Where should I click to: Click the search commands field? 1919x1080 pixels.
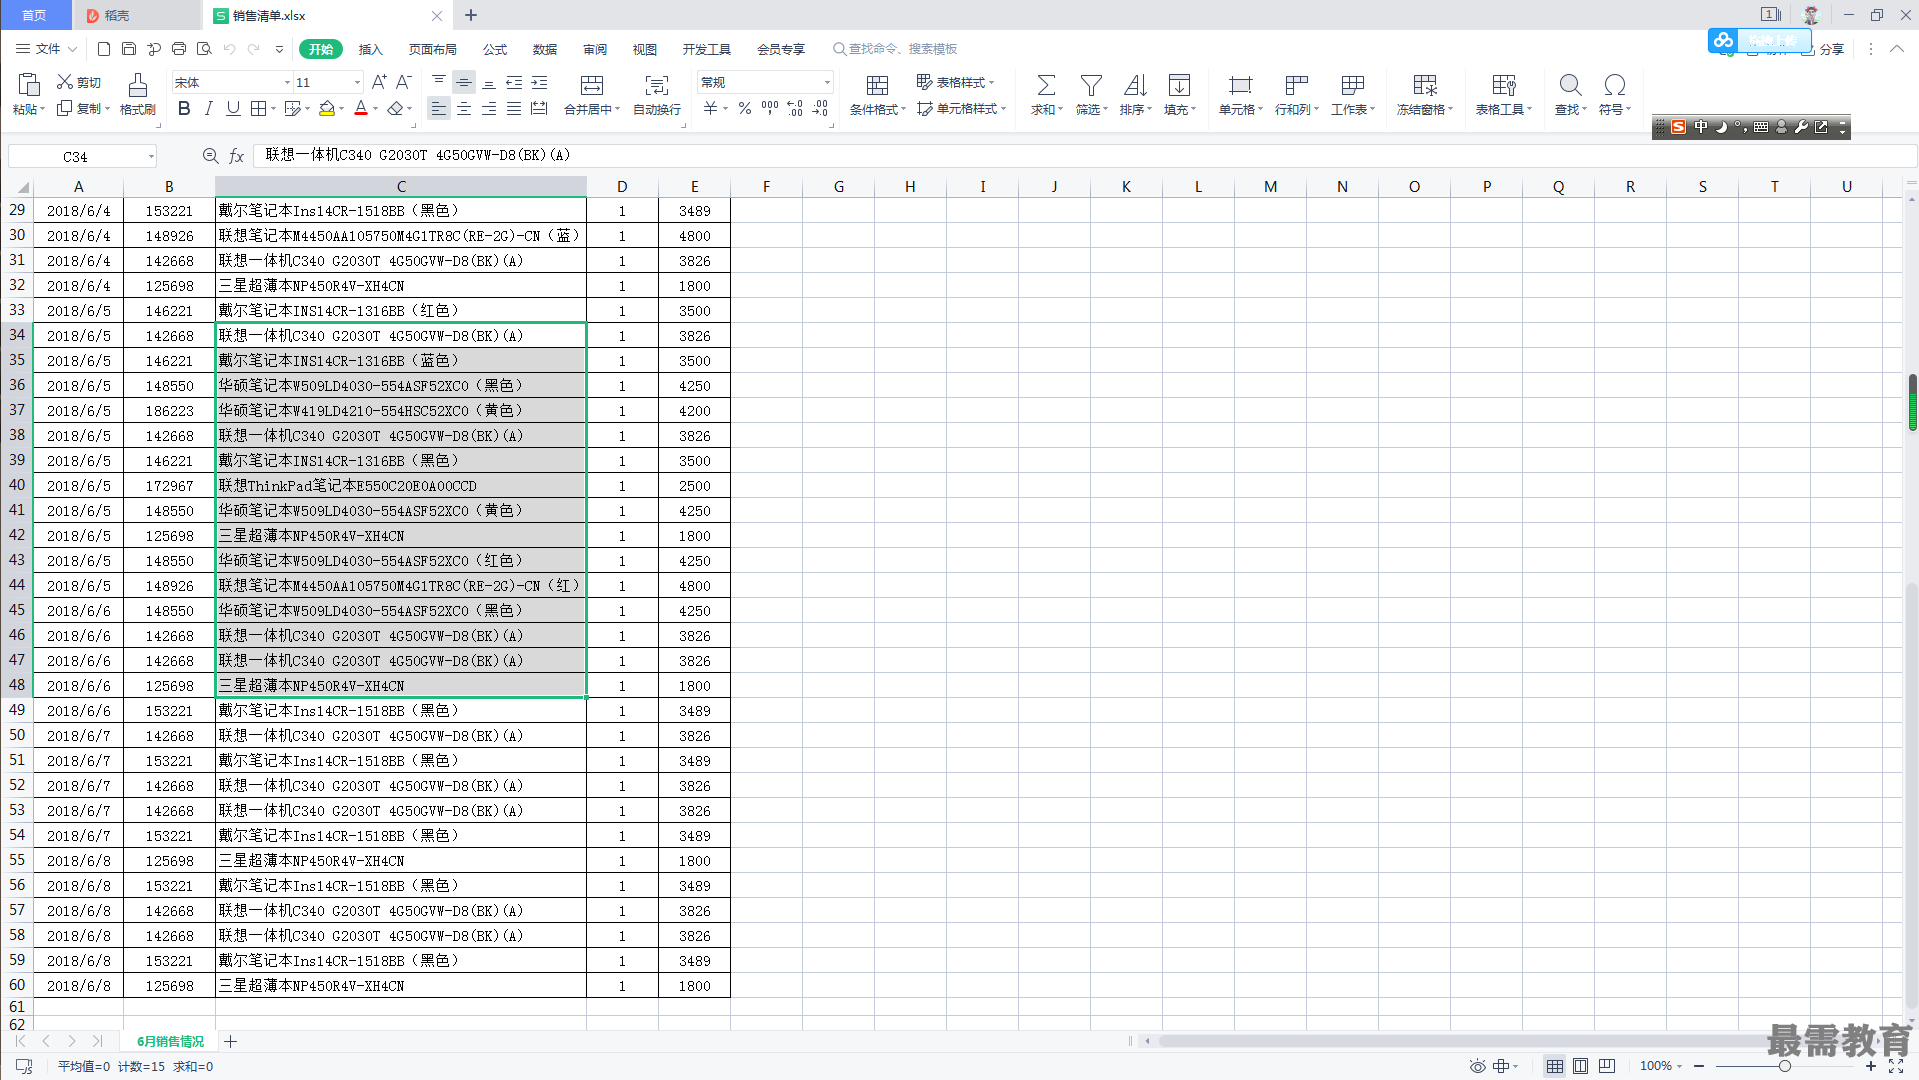click(x=895, y=49)
